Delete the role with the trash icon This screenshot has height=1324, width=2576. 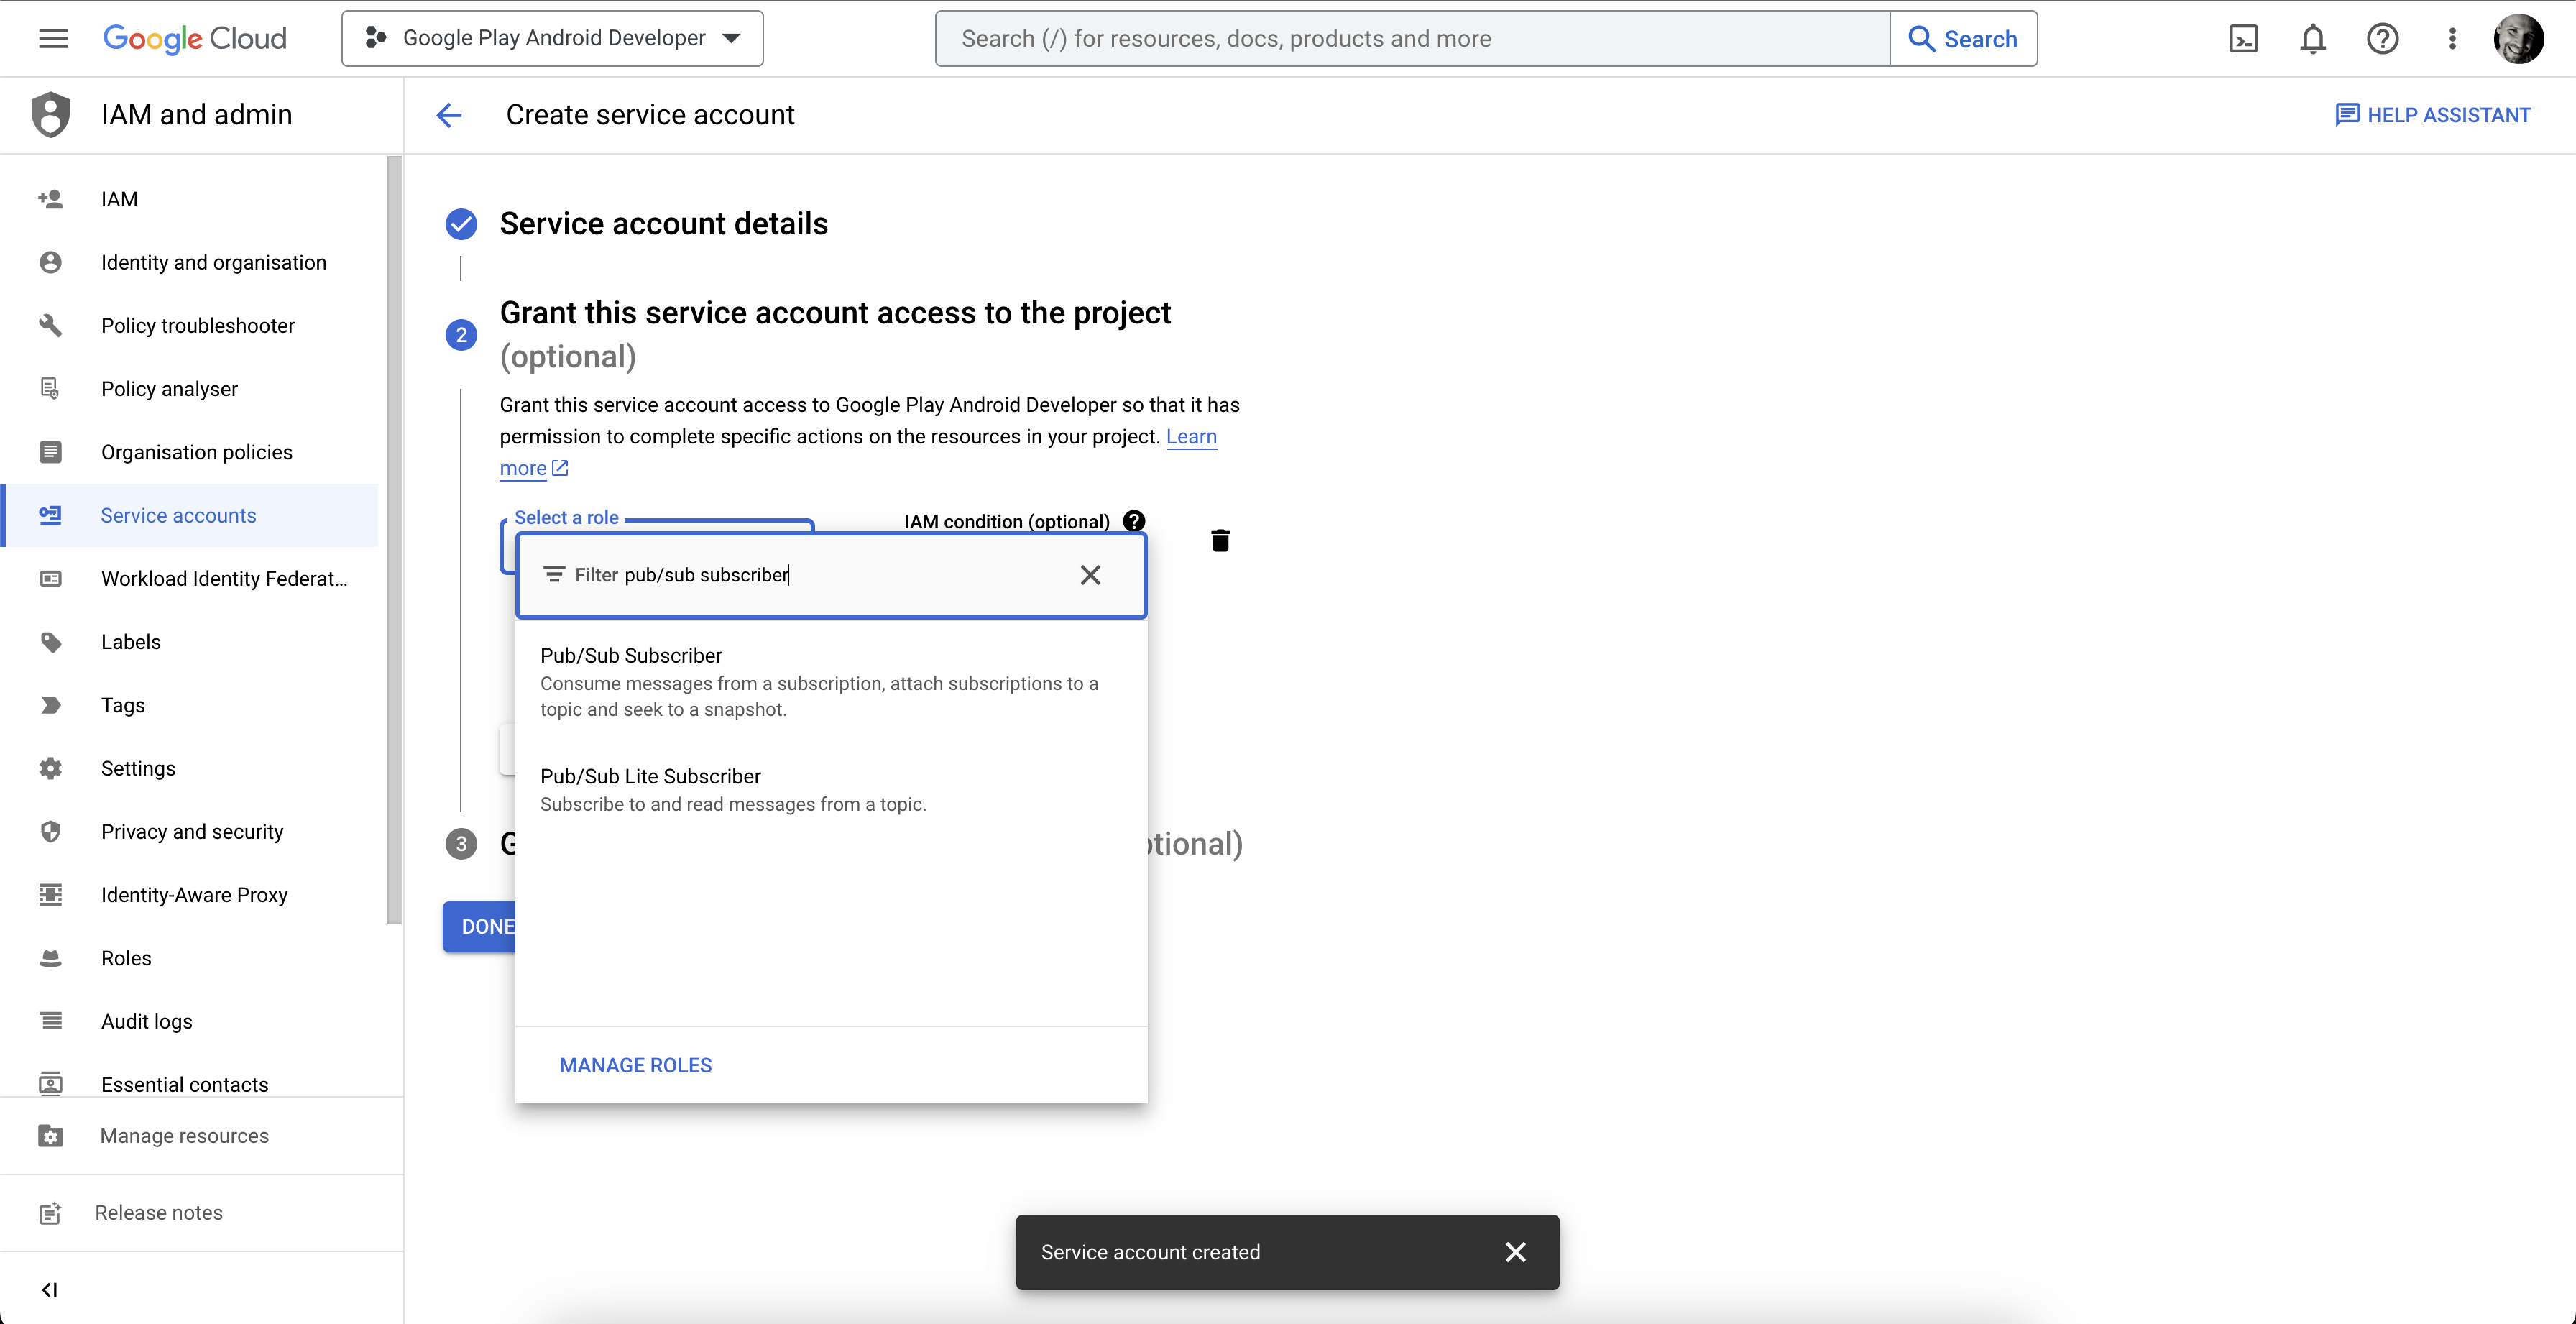coord(1220,541)
